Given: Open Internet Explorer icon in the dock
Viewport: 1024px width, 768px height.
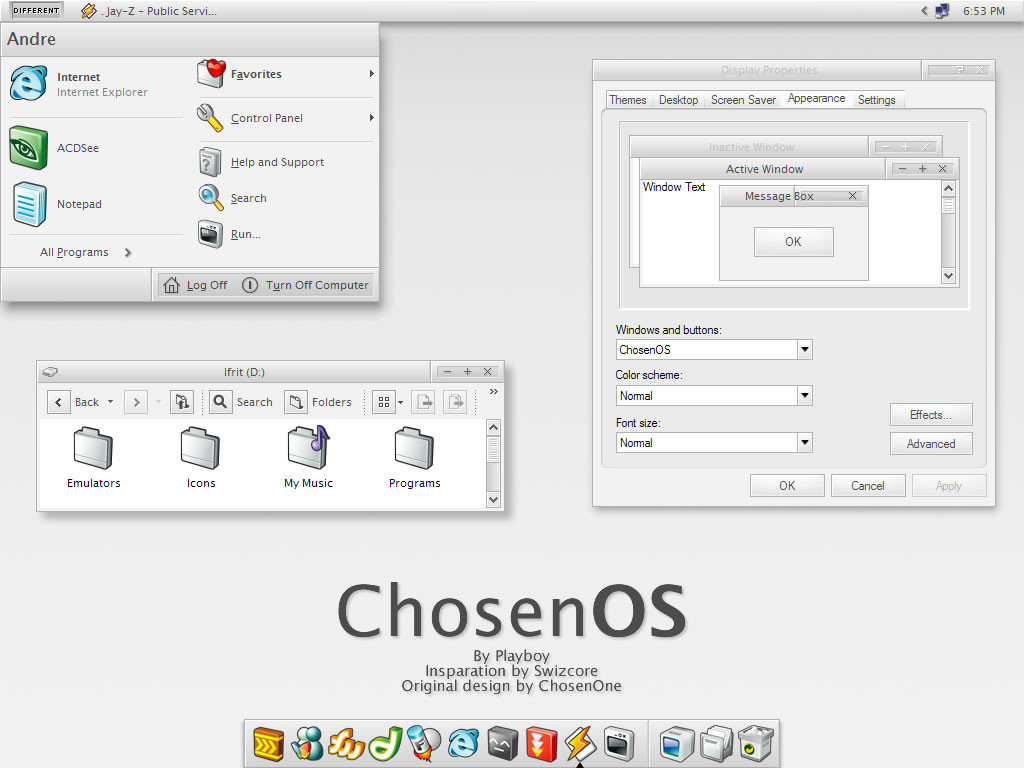Looking at the screenshot, I should [x=463, y=744].
